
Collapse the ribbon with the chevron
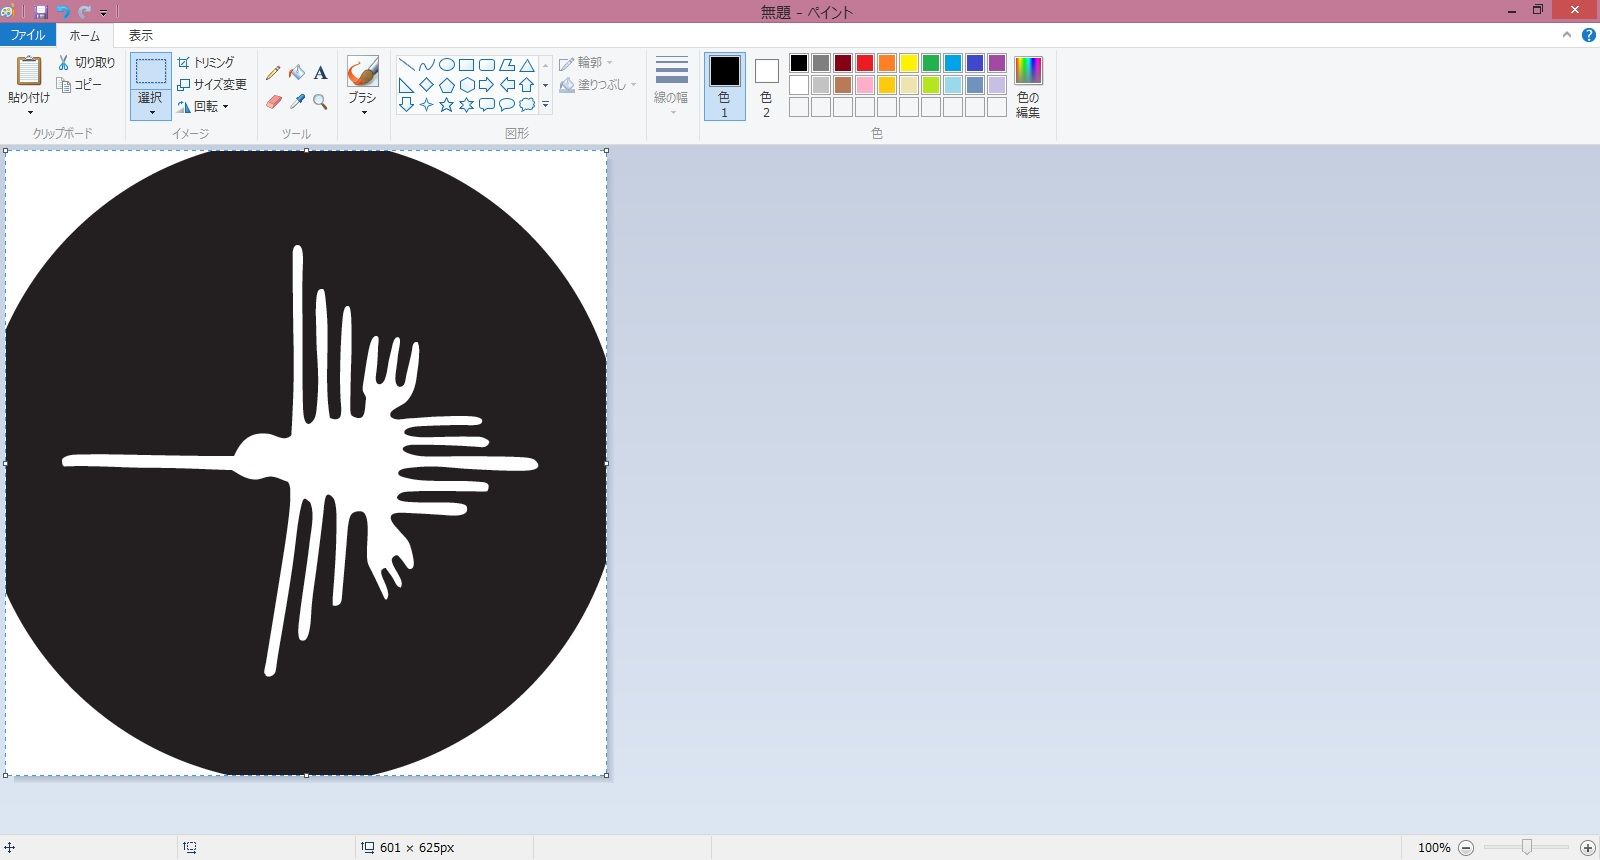[x=1567, y=35]
